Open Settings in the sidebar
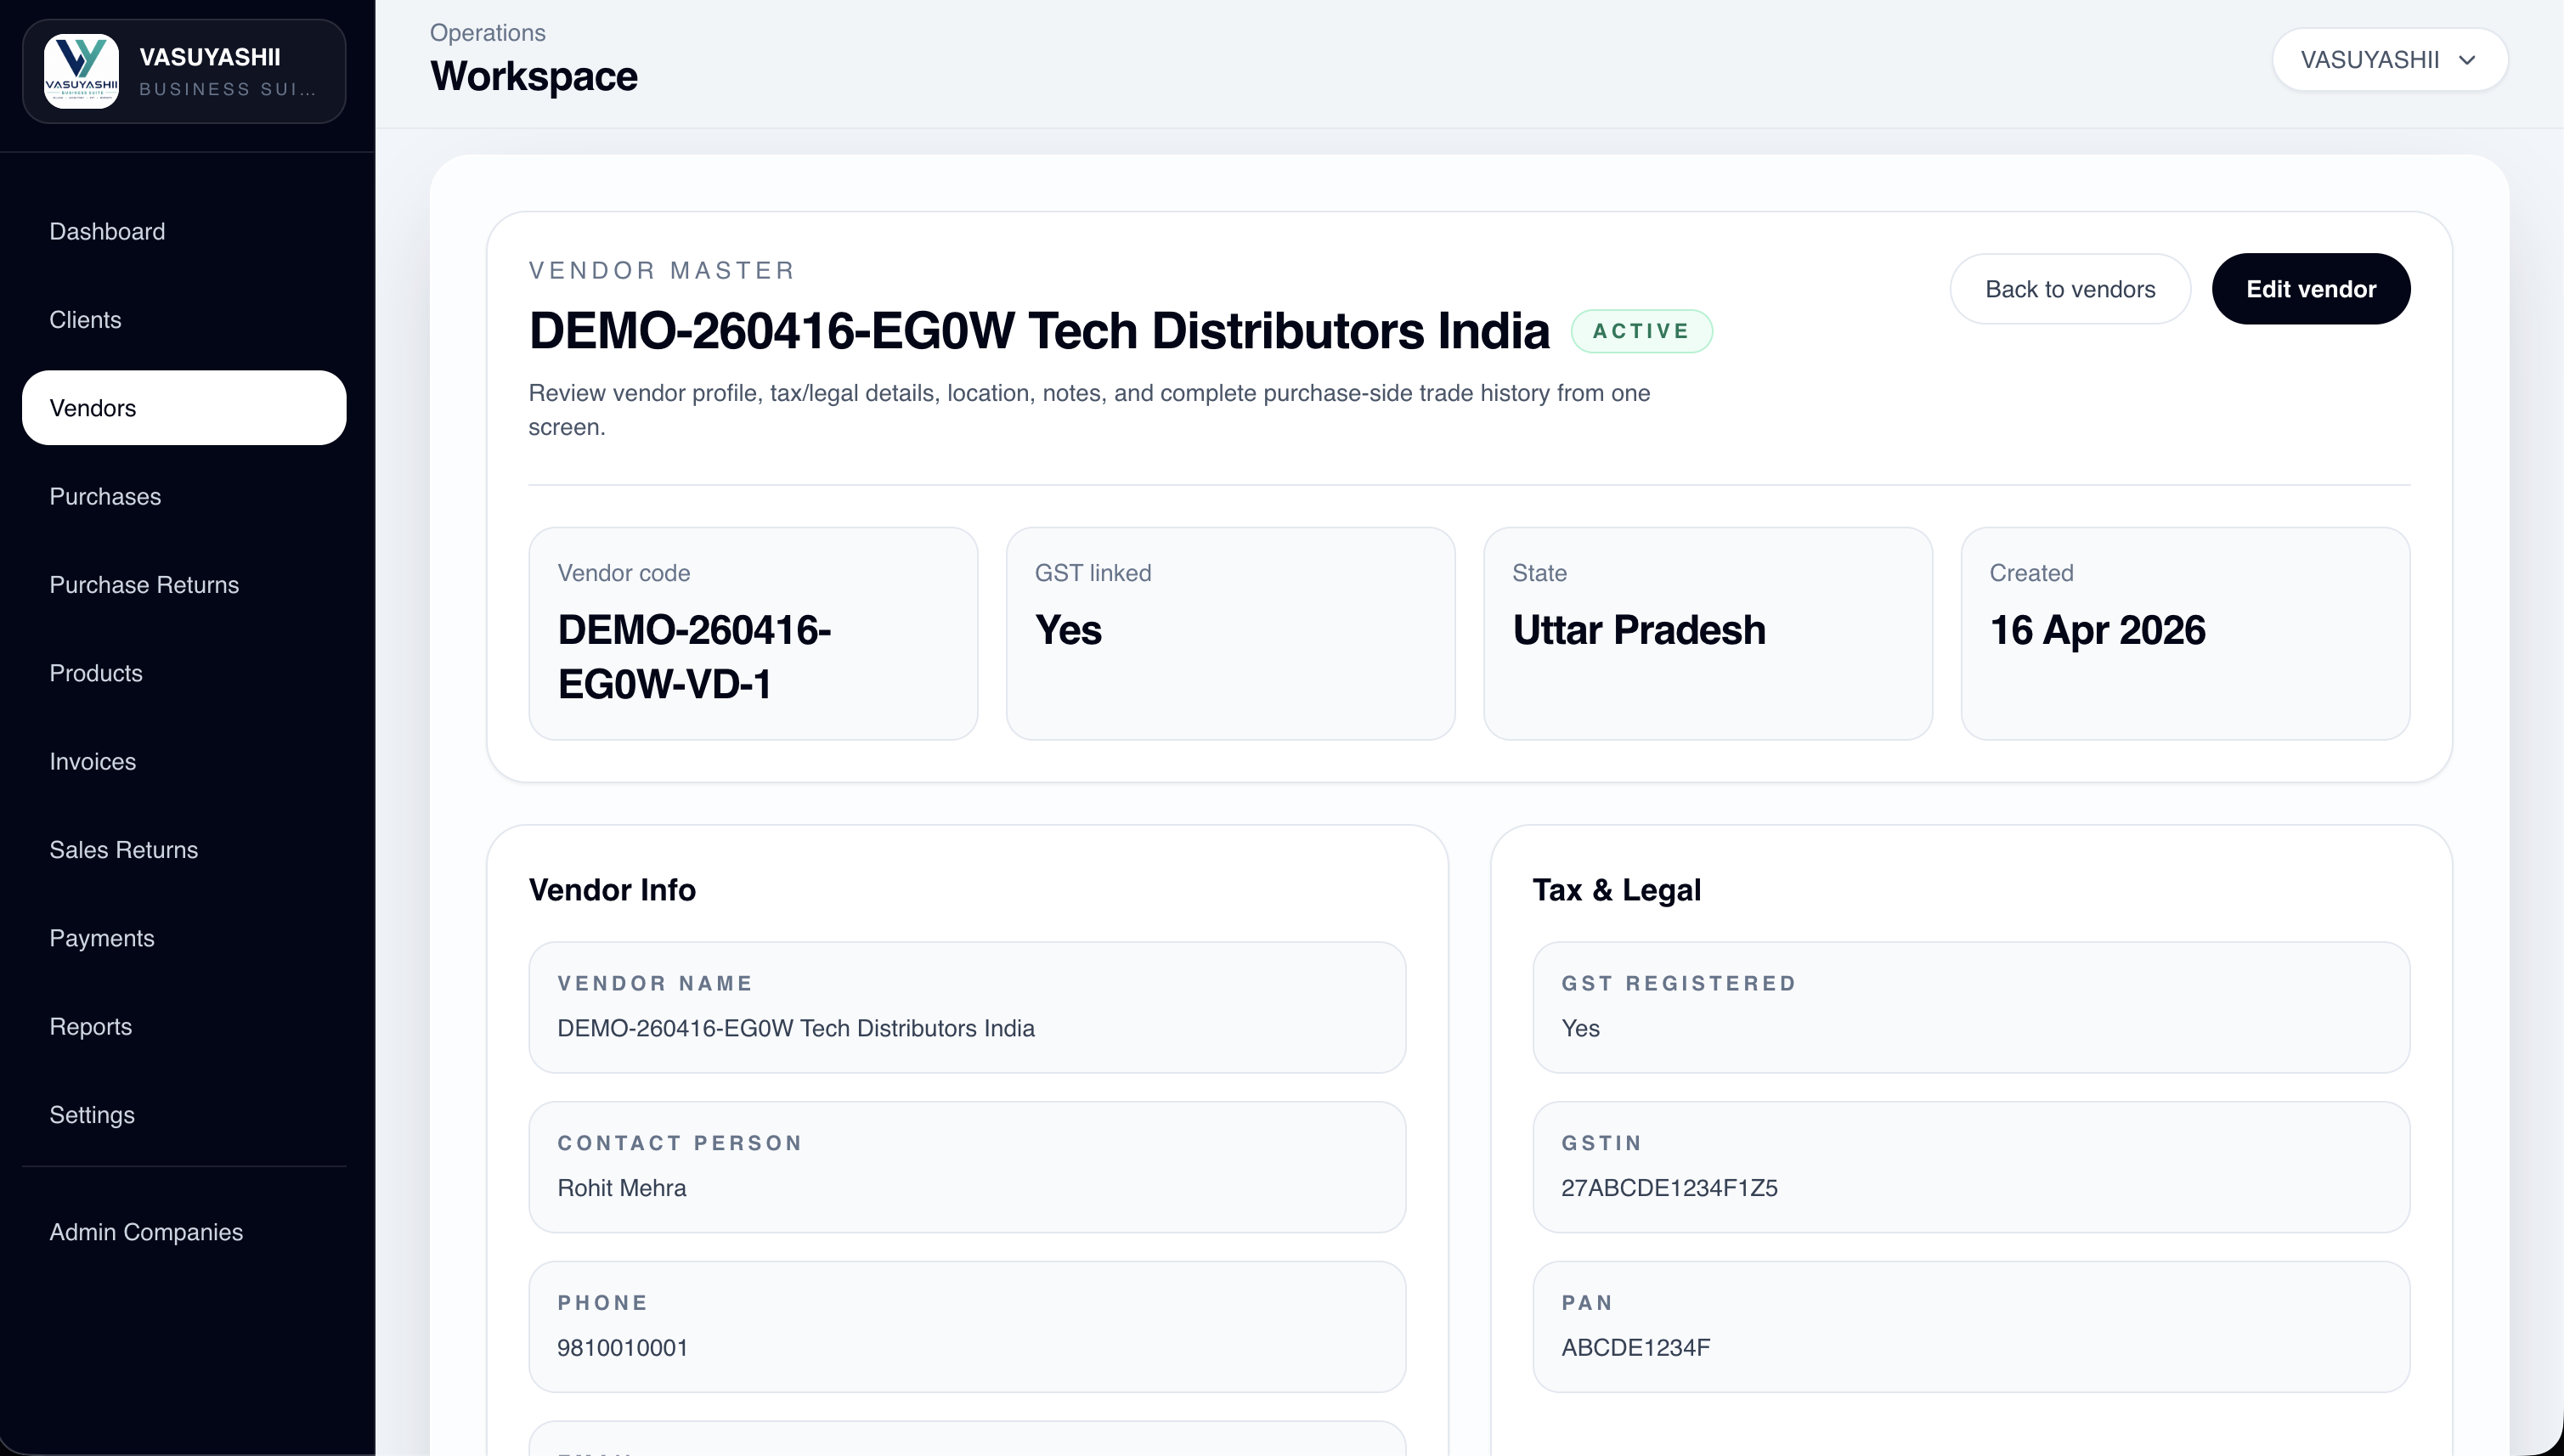The image size is (2564, 1456). [x=184, y=1115]
